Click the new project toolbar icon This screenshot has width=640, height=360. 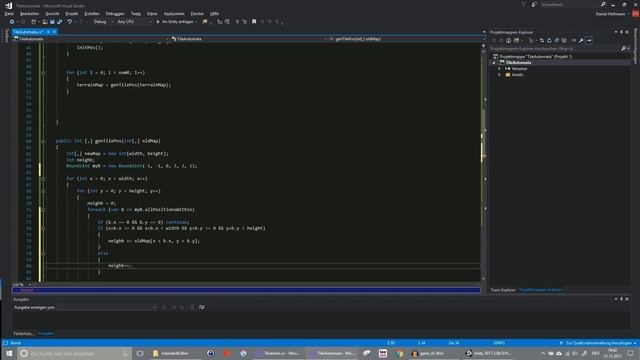pos(34,22)
